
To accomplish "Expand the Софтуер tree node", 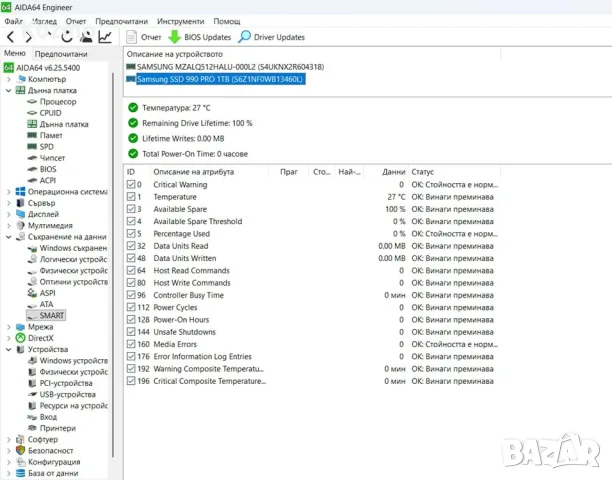I will 9,439.
